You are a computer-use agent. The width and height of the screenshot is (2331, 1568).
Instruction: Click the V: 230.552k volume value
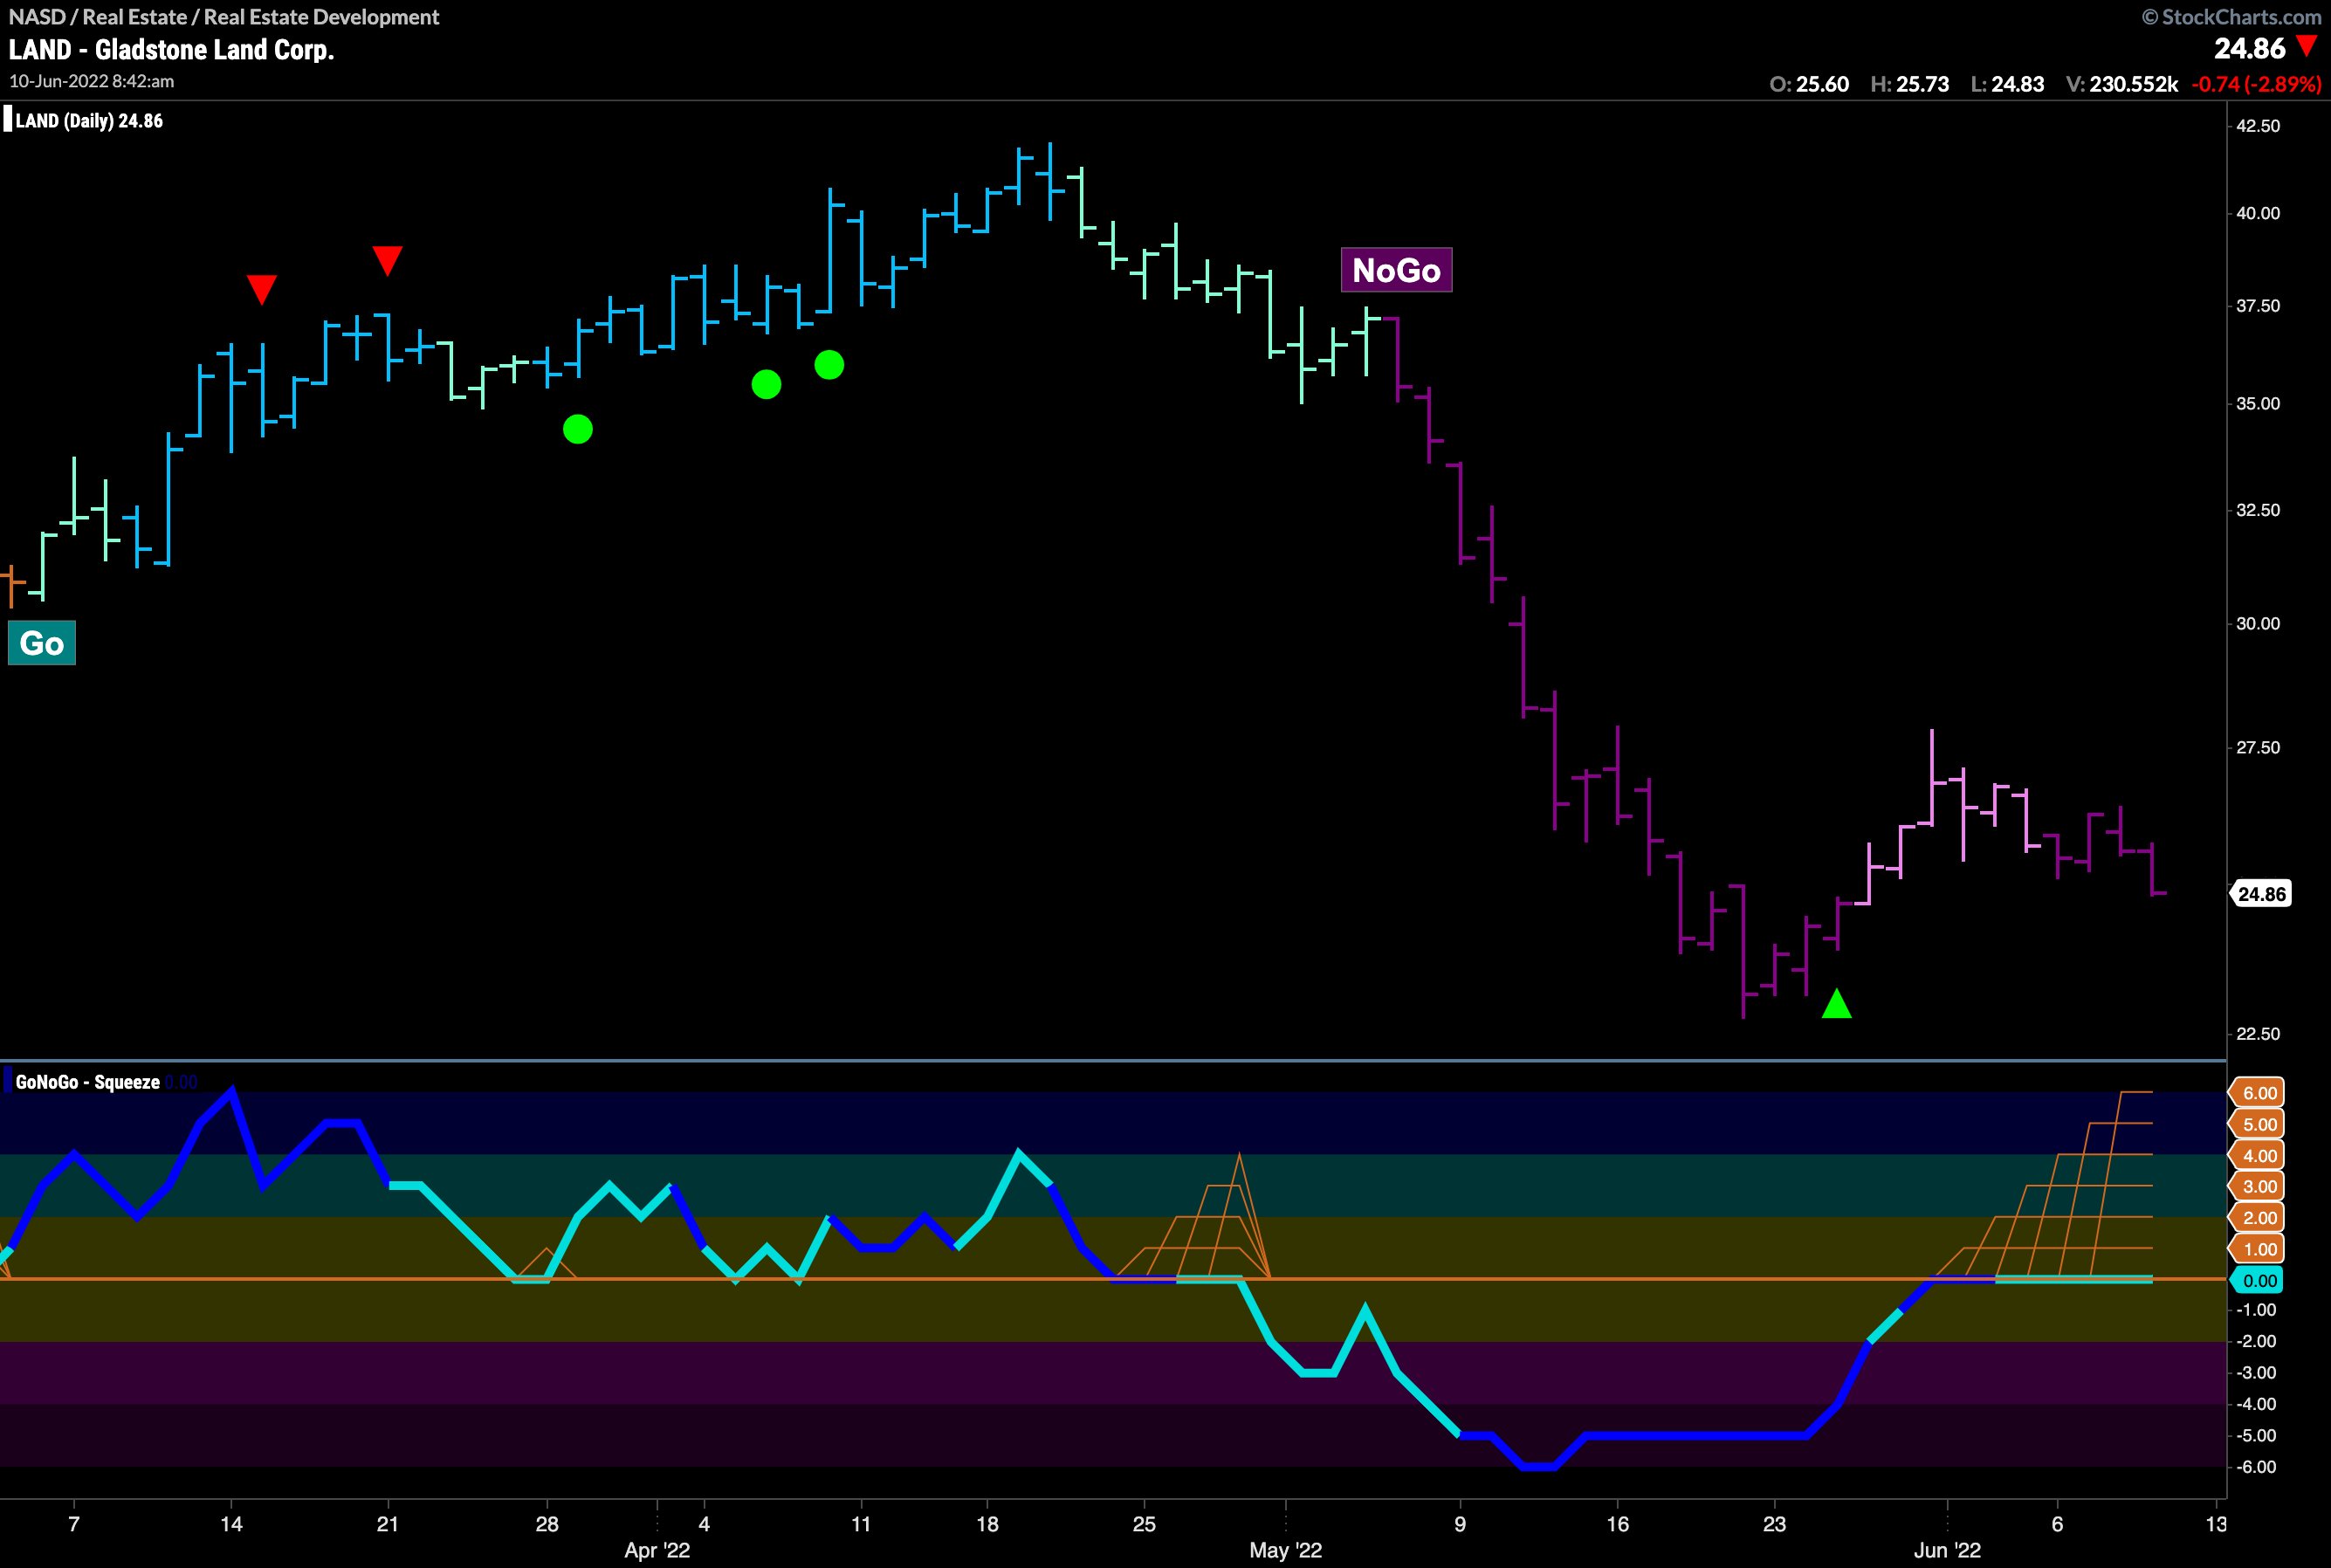pyautogui.click(x=2122, y=84)
